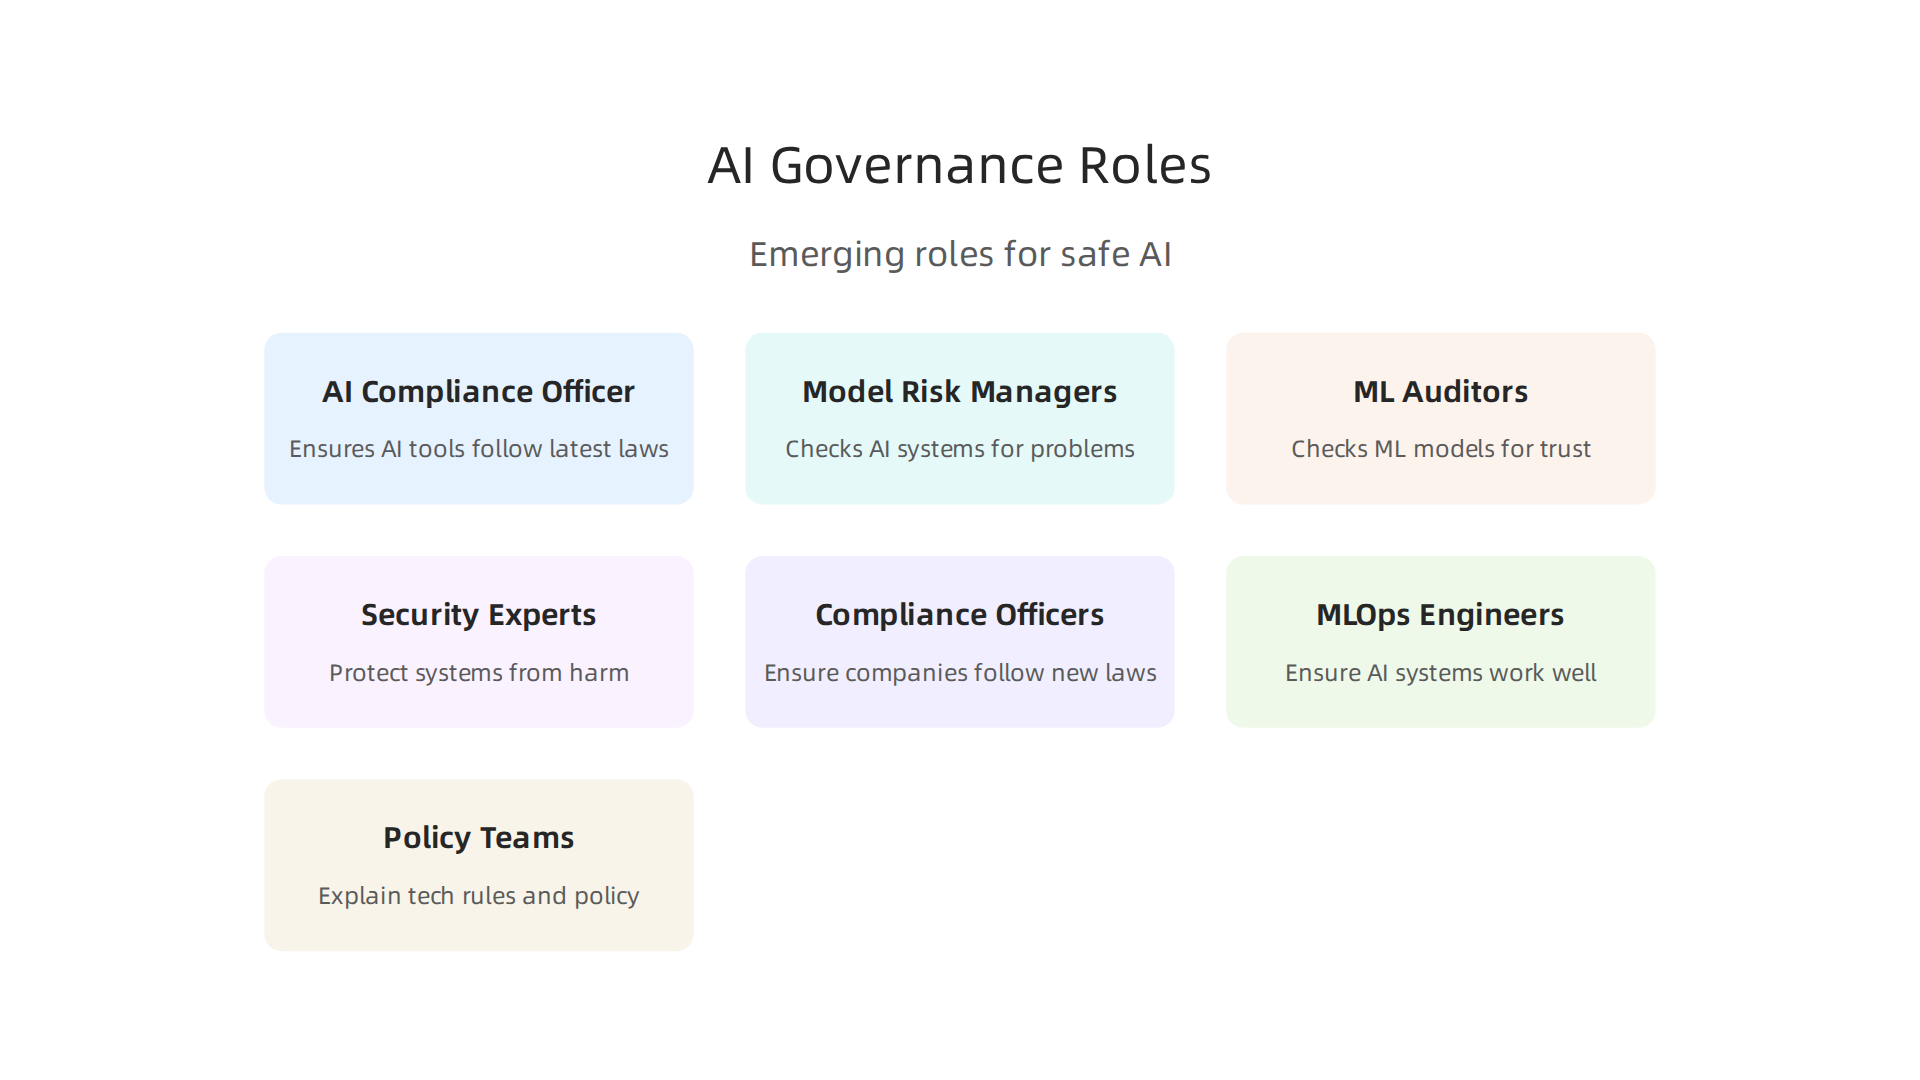Select the 'Compliance Officers' heading
The width and height of the screenshot is (1920, 1080).
click(x=960, y=615)
